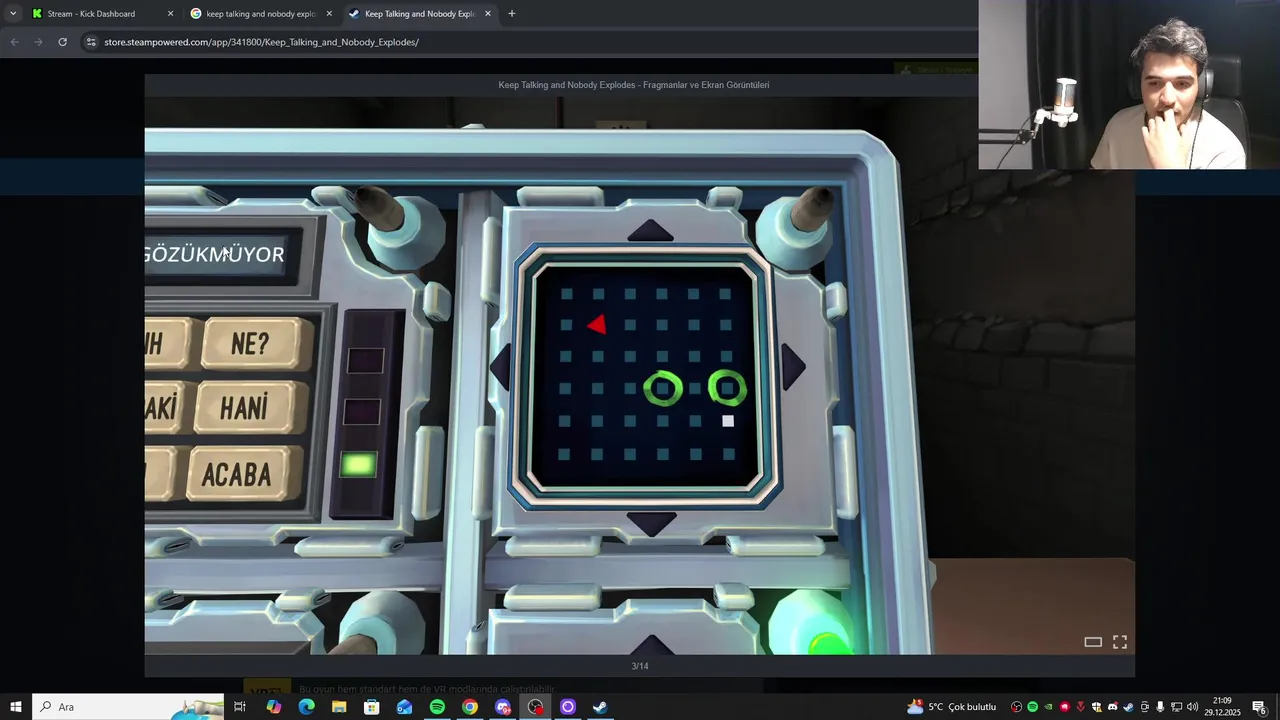Click Discord icon in system tray
Viewport: 1280px width, 720px height.
click(1113, 707)
